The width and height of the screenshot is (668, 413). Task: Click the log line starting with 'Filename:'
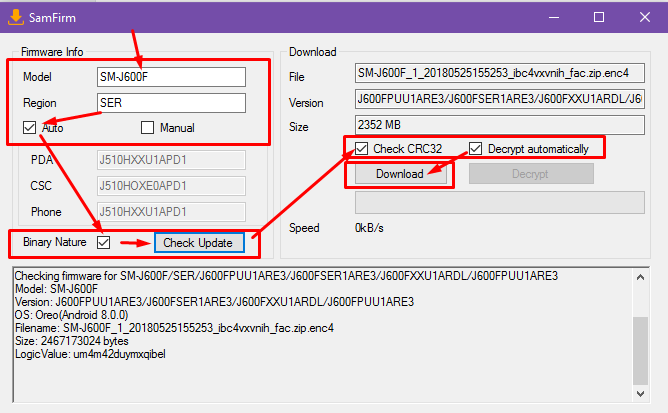[x=174, y=328]
